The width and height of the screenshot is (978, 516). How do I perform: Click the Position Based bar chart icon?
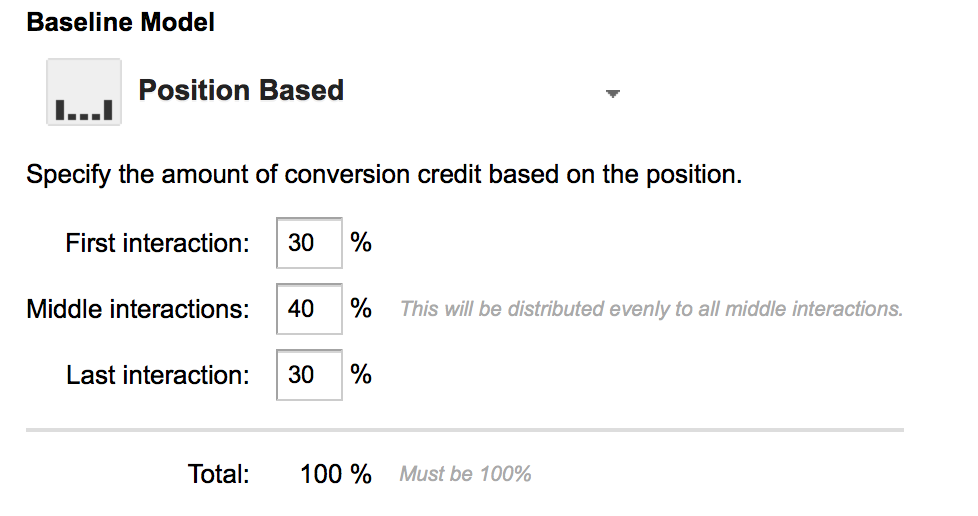84,92
